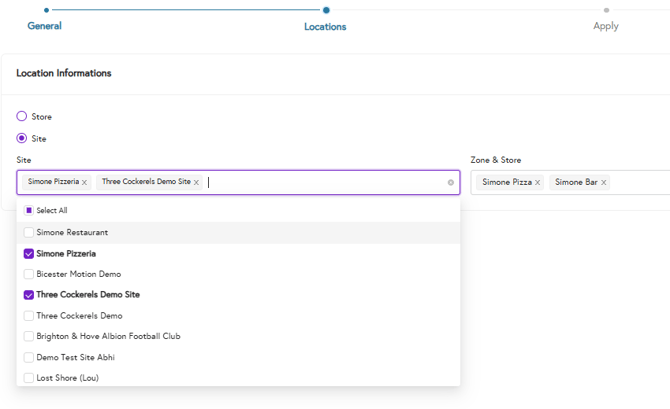The image size is (670, 409).
Task: Remove the Simone Pizza store tag
Action: (x=537, y=183)
